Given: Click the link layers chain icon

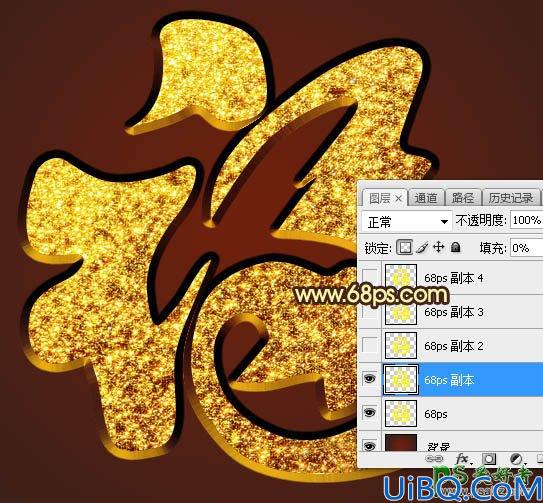Looking at the screenshot, I should click(x=434, y=459).
